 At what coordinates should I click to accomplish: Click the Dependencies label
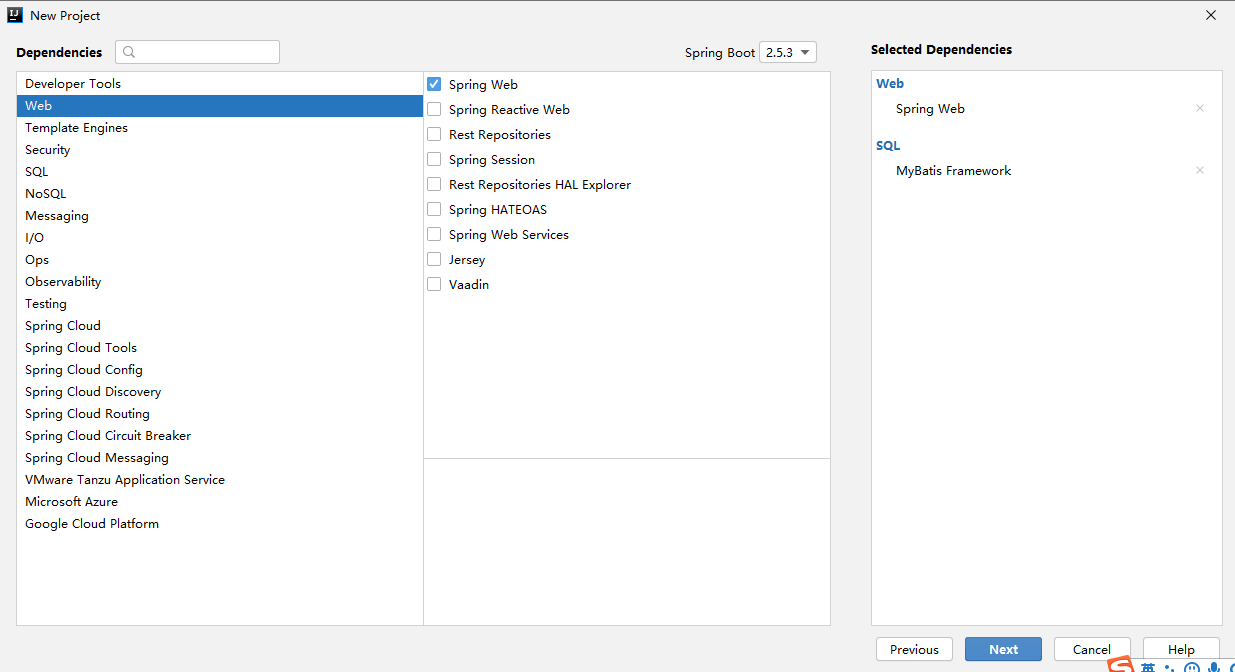(59, 52)
